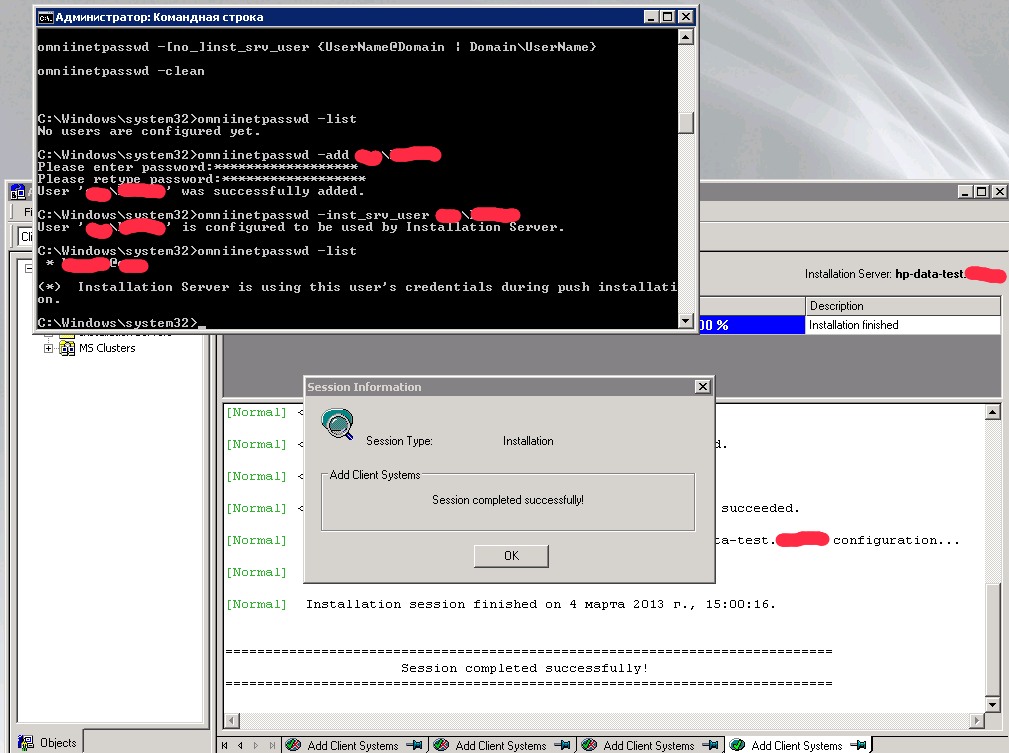
Task: Click the command prompt scrollbar up arrow
Action: (x=686, y=37)
